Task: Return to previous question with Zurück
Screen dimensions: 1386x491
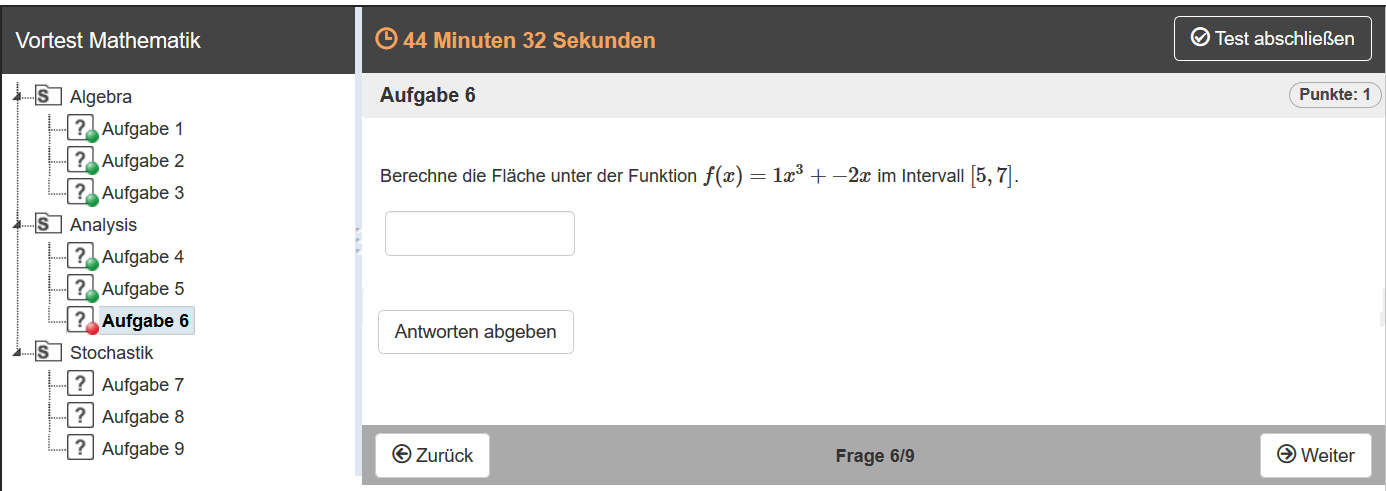Action: coord(432,455)
